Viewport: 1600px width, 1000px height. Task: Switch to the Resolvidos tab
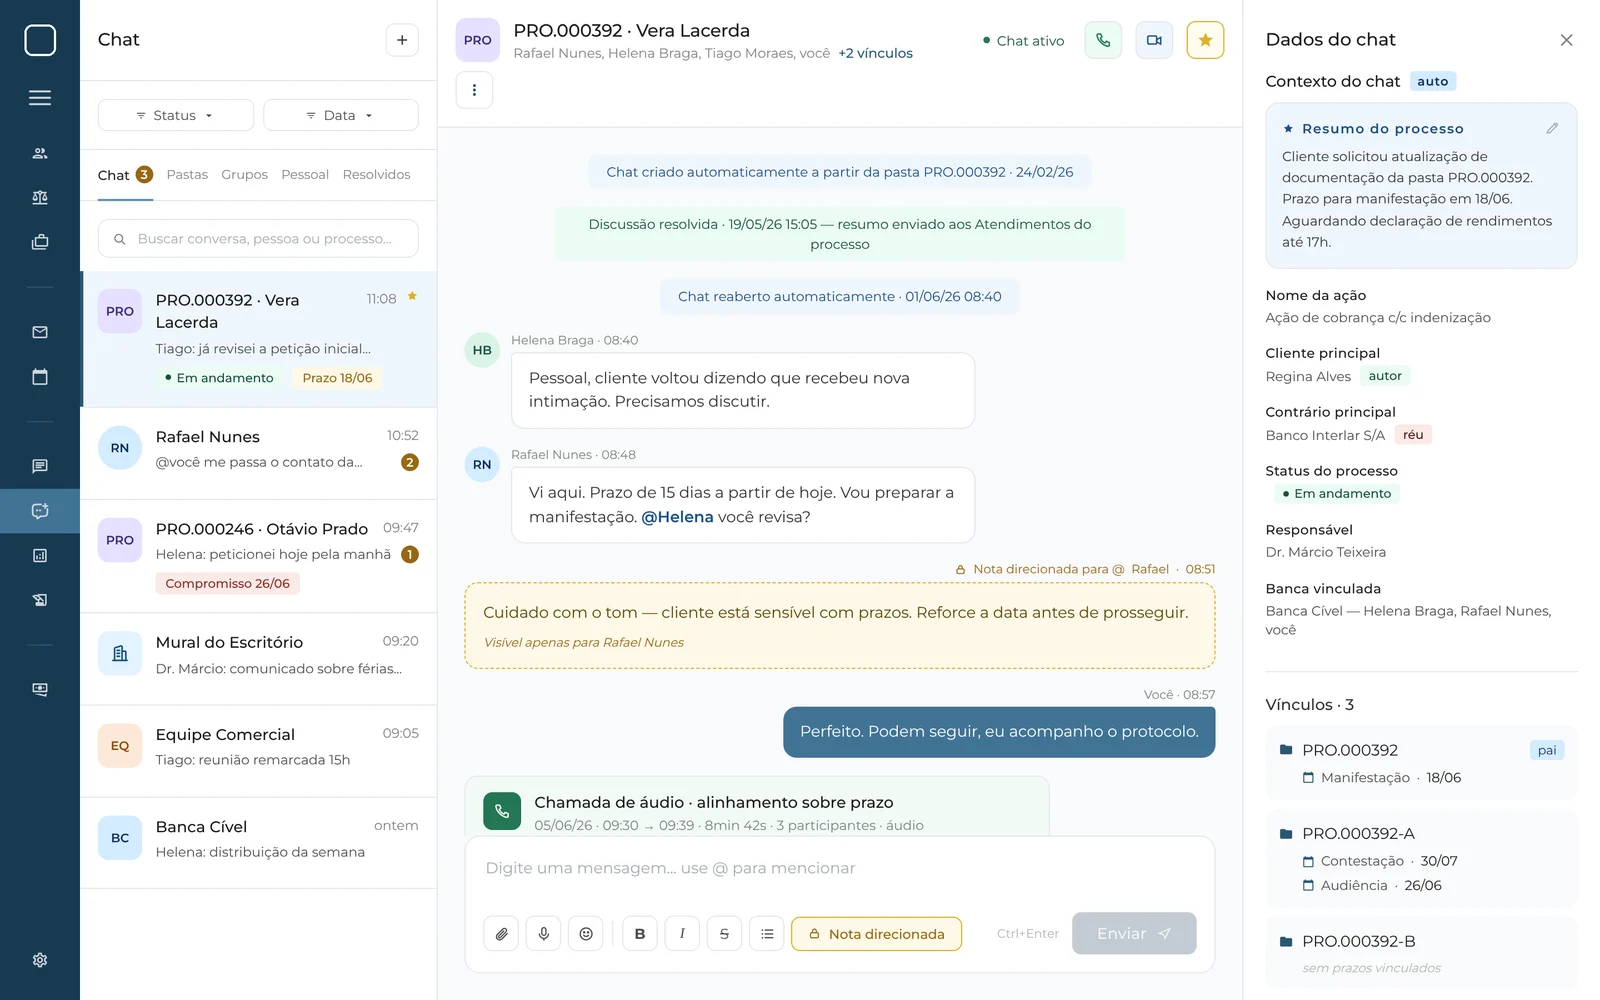[x=376, y=175]
